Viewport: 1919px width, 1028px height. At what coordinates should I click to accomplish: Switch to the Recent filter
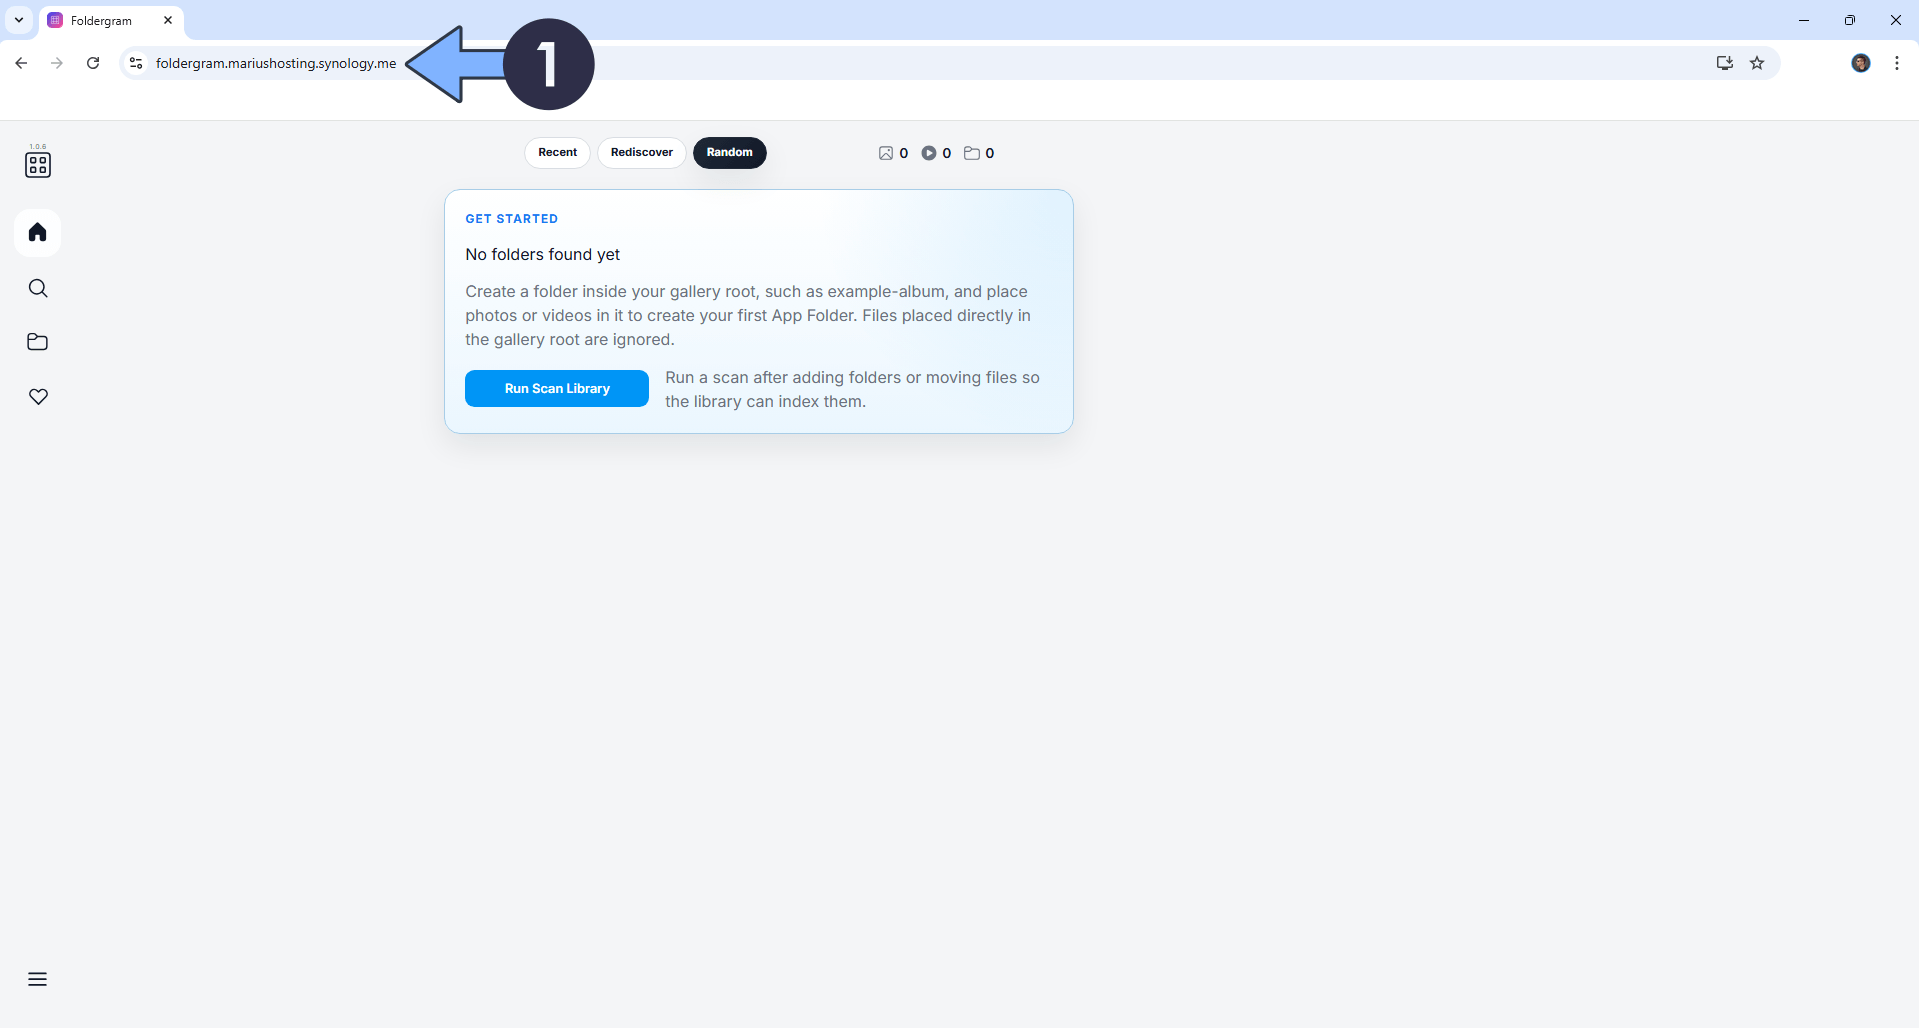[557, 152]
